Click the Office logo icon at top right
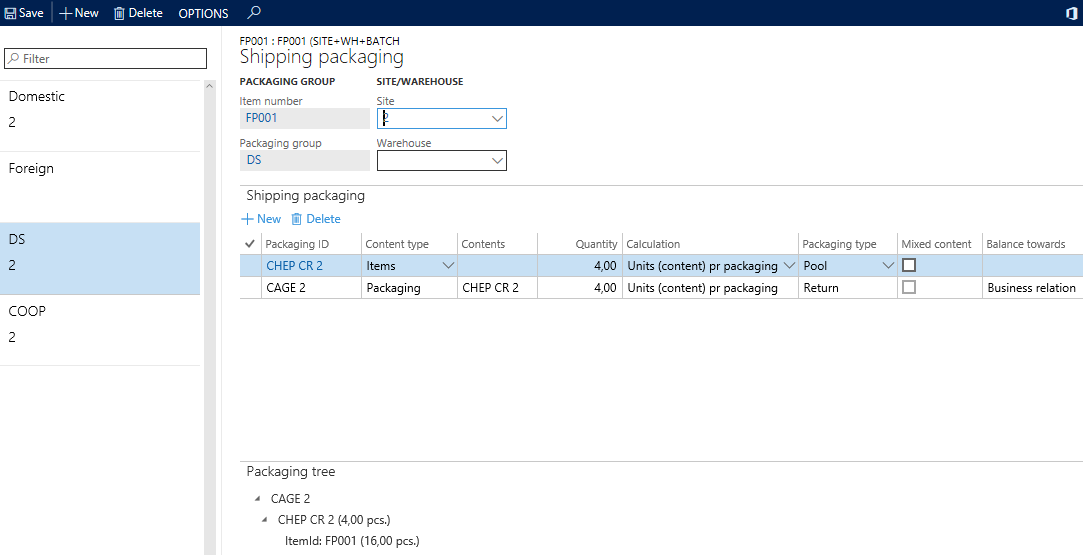Screen dimensions: 1083x555 pyautogui.click(x=1071, y=13)
